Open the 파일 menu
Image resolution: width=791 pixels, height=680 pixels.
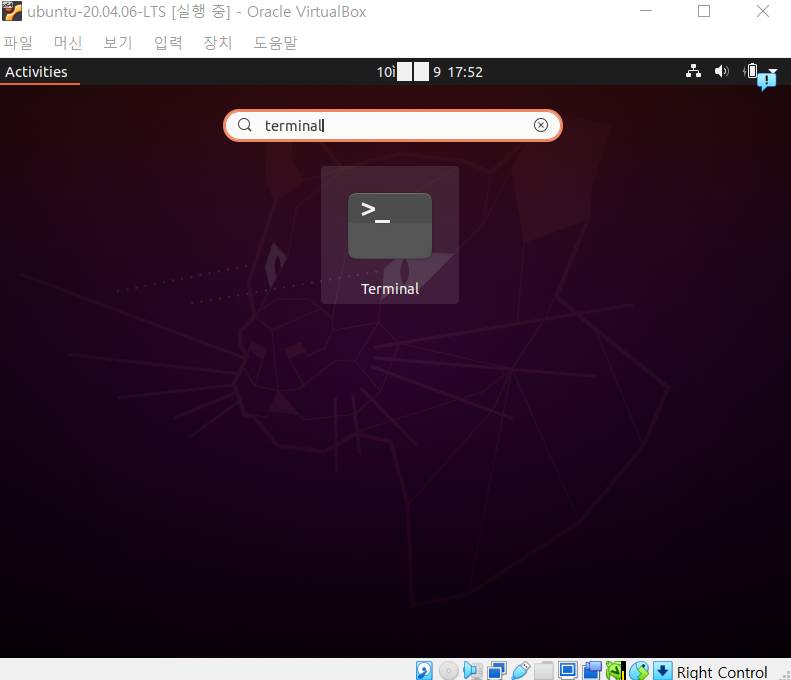point(18,42)
